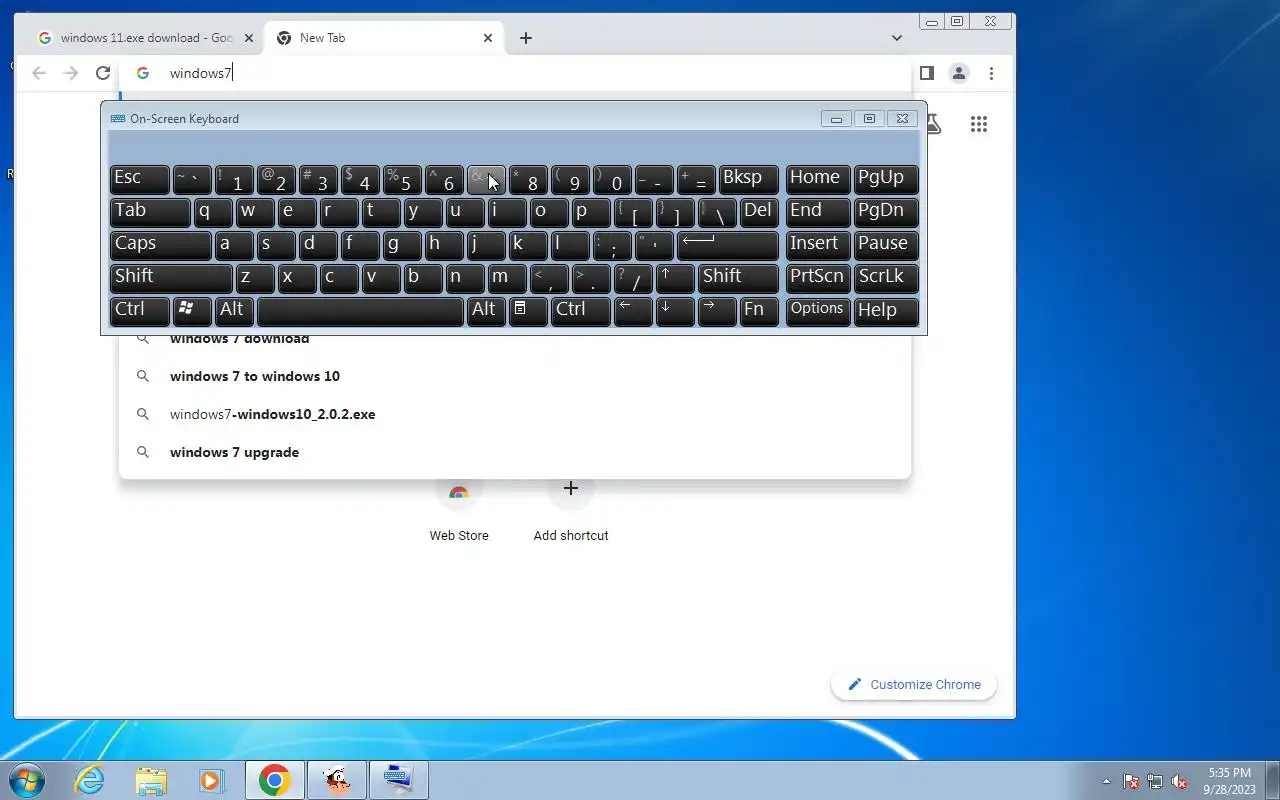
Task: Click the up arrow key on keyboard
Action: pos(675,279)
